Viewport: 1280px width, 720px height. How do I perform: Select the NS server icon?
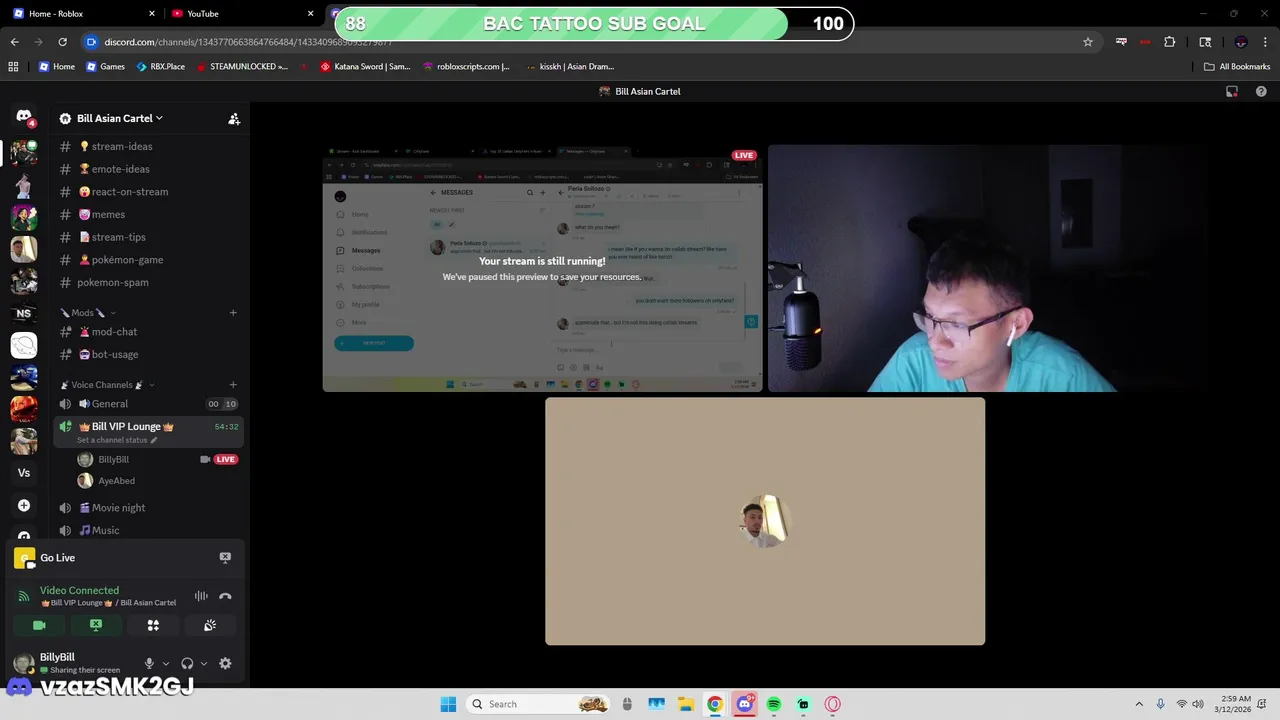(x=24, y=313)
